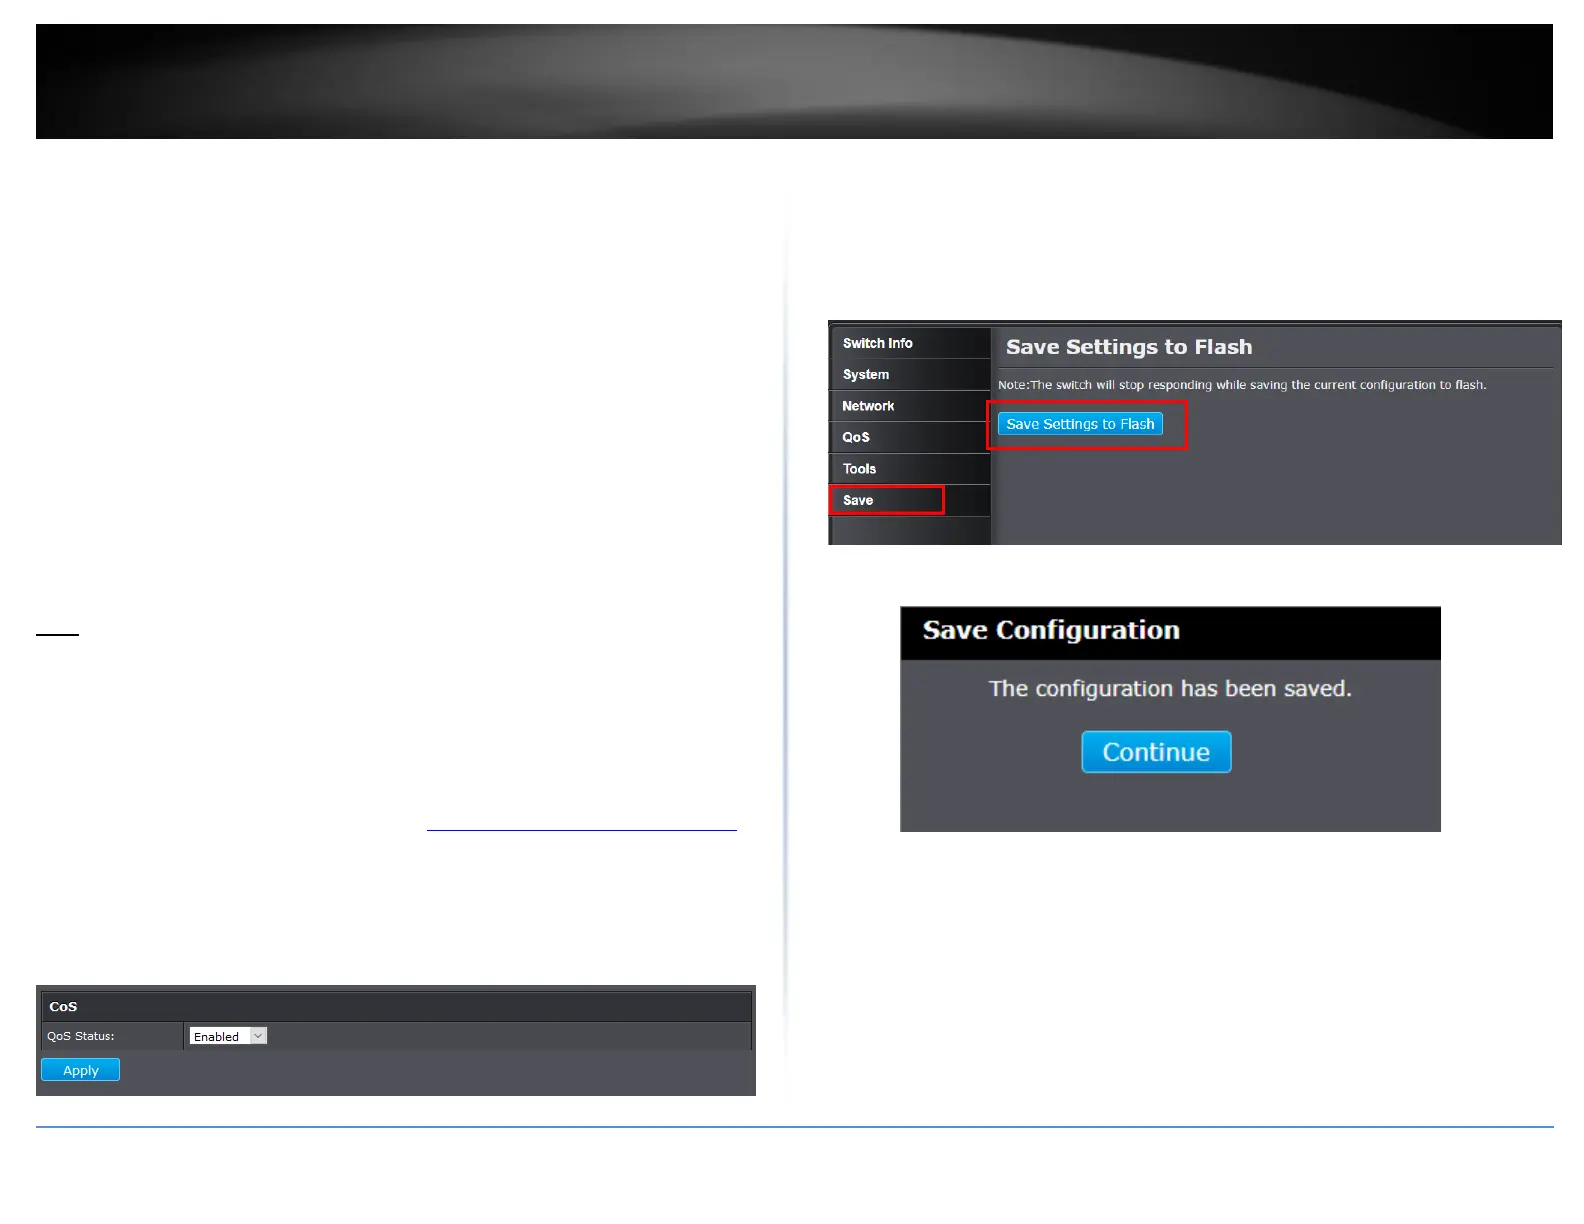1584x1224 pixels.
Task: Open the QoS Status Enabled dropdown
Action: coord(228,1036)
